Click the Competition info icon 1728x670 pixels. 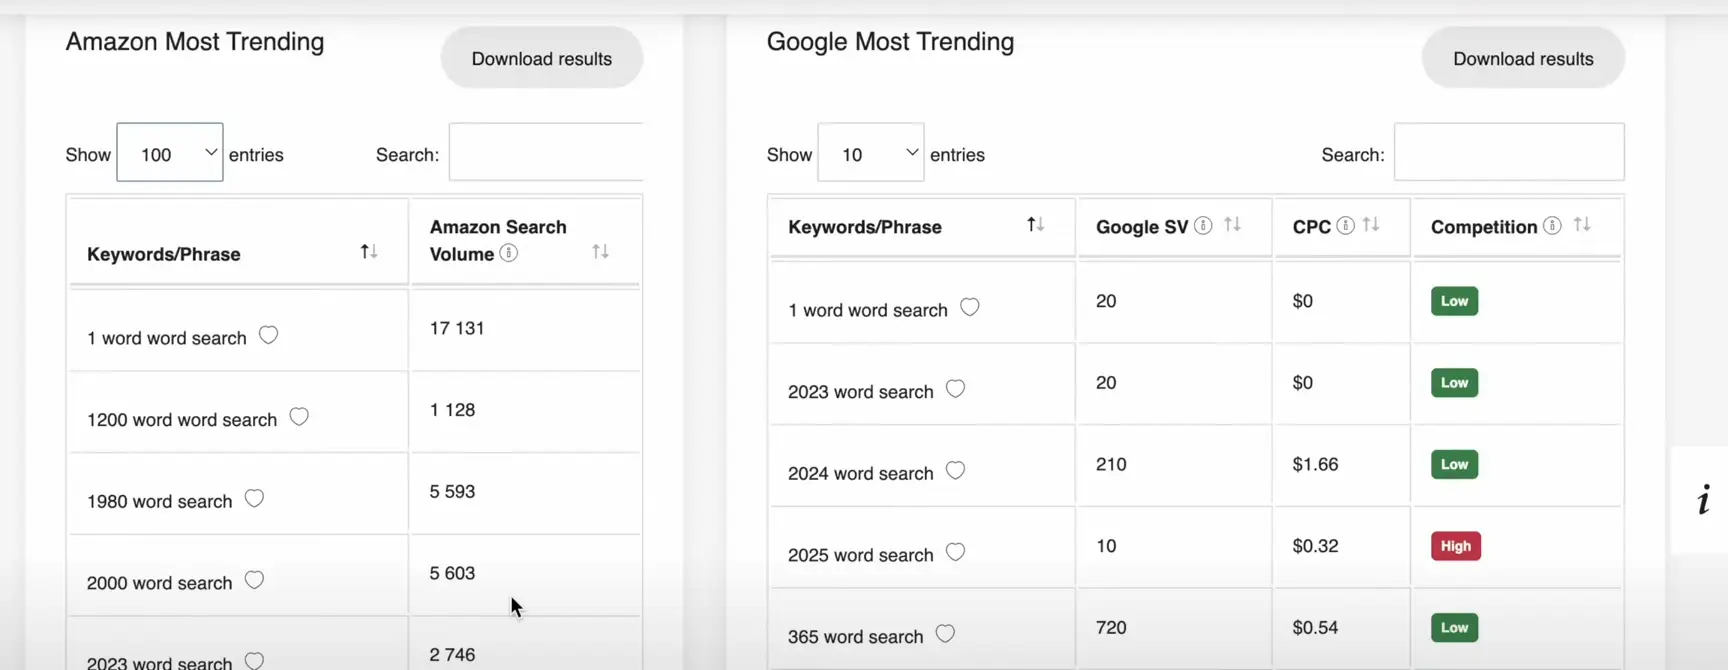click(1552, 226)
